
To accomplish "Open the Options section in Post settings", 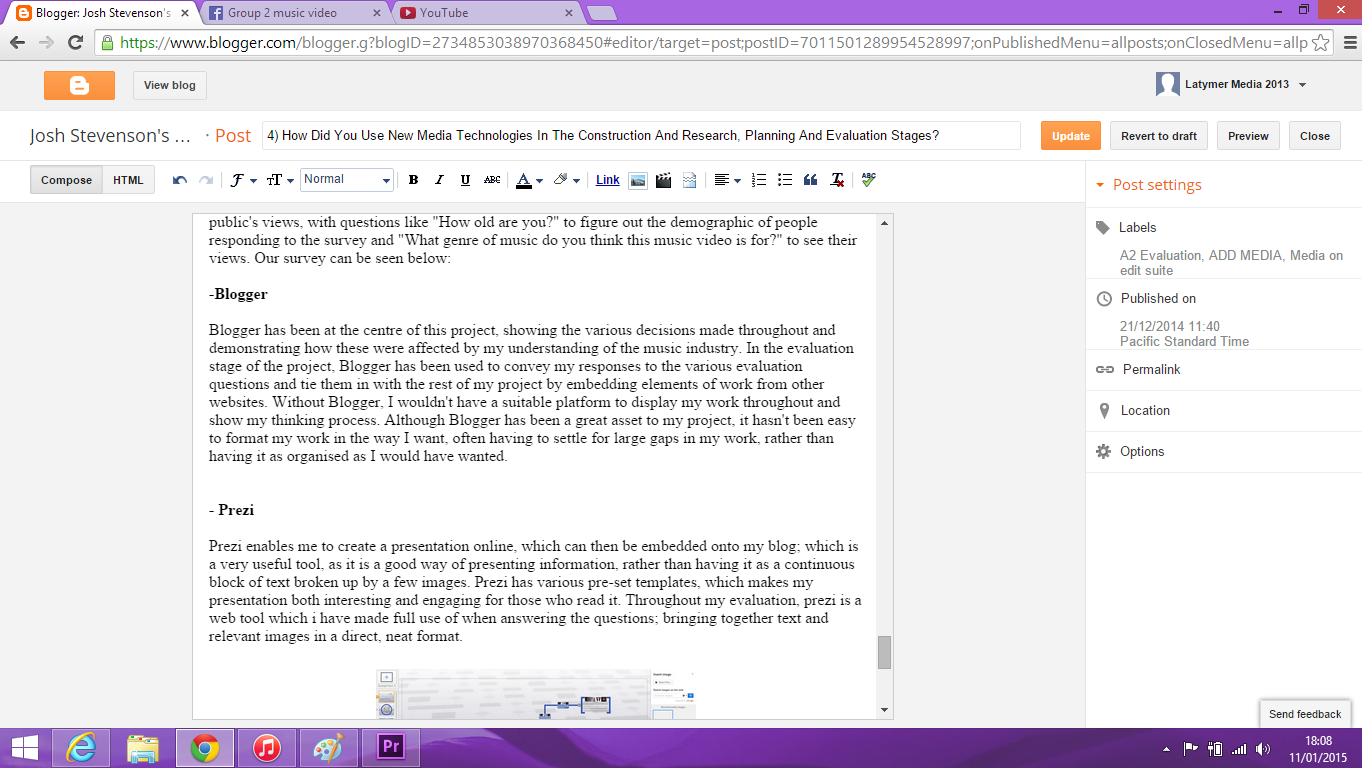I will (1142, 452).
